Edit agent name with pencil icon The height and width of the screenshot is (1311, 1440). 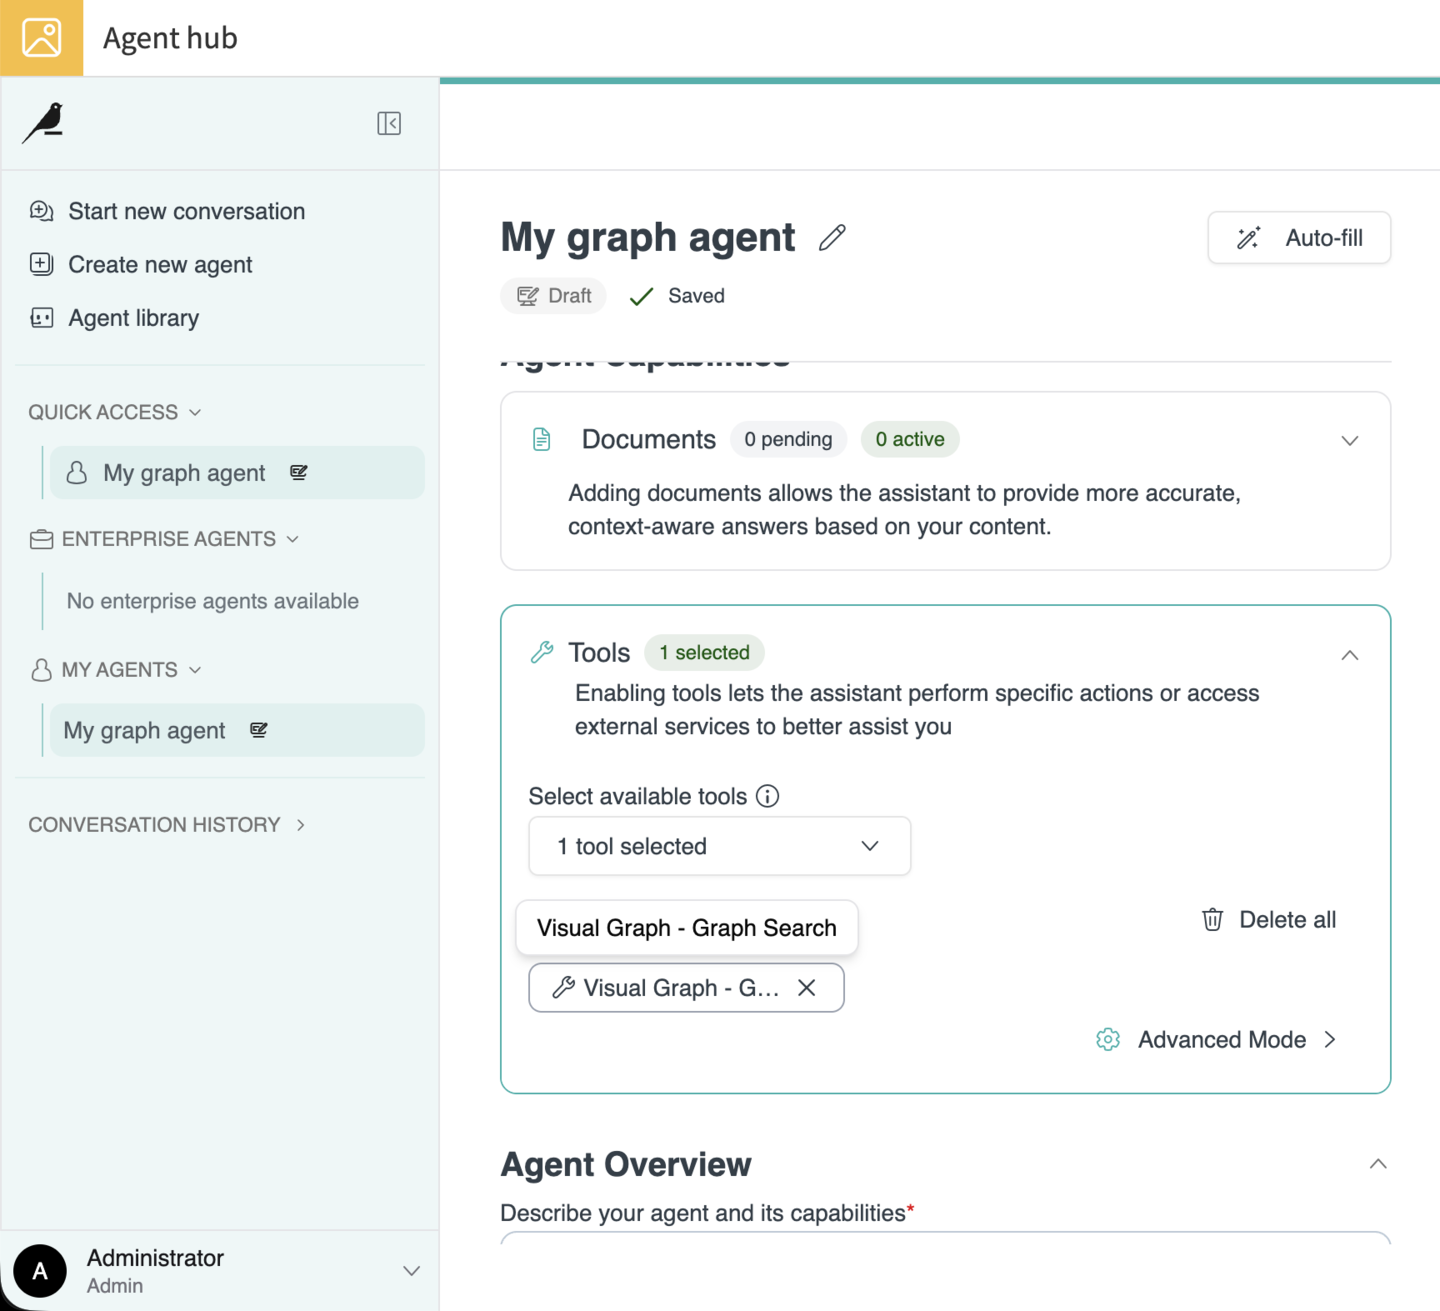[x=832, y=238]
